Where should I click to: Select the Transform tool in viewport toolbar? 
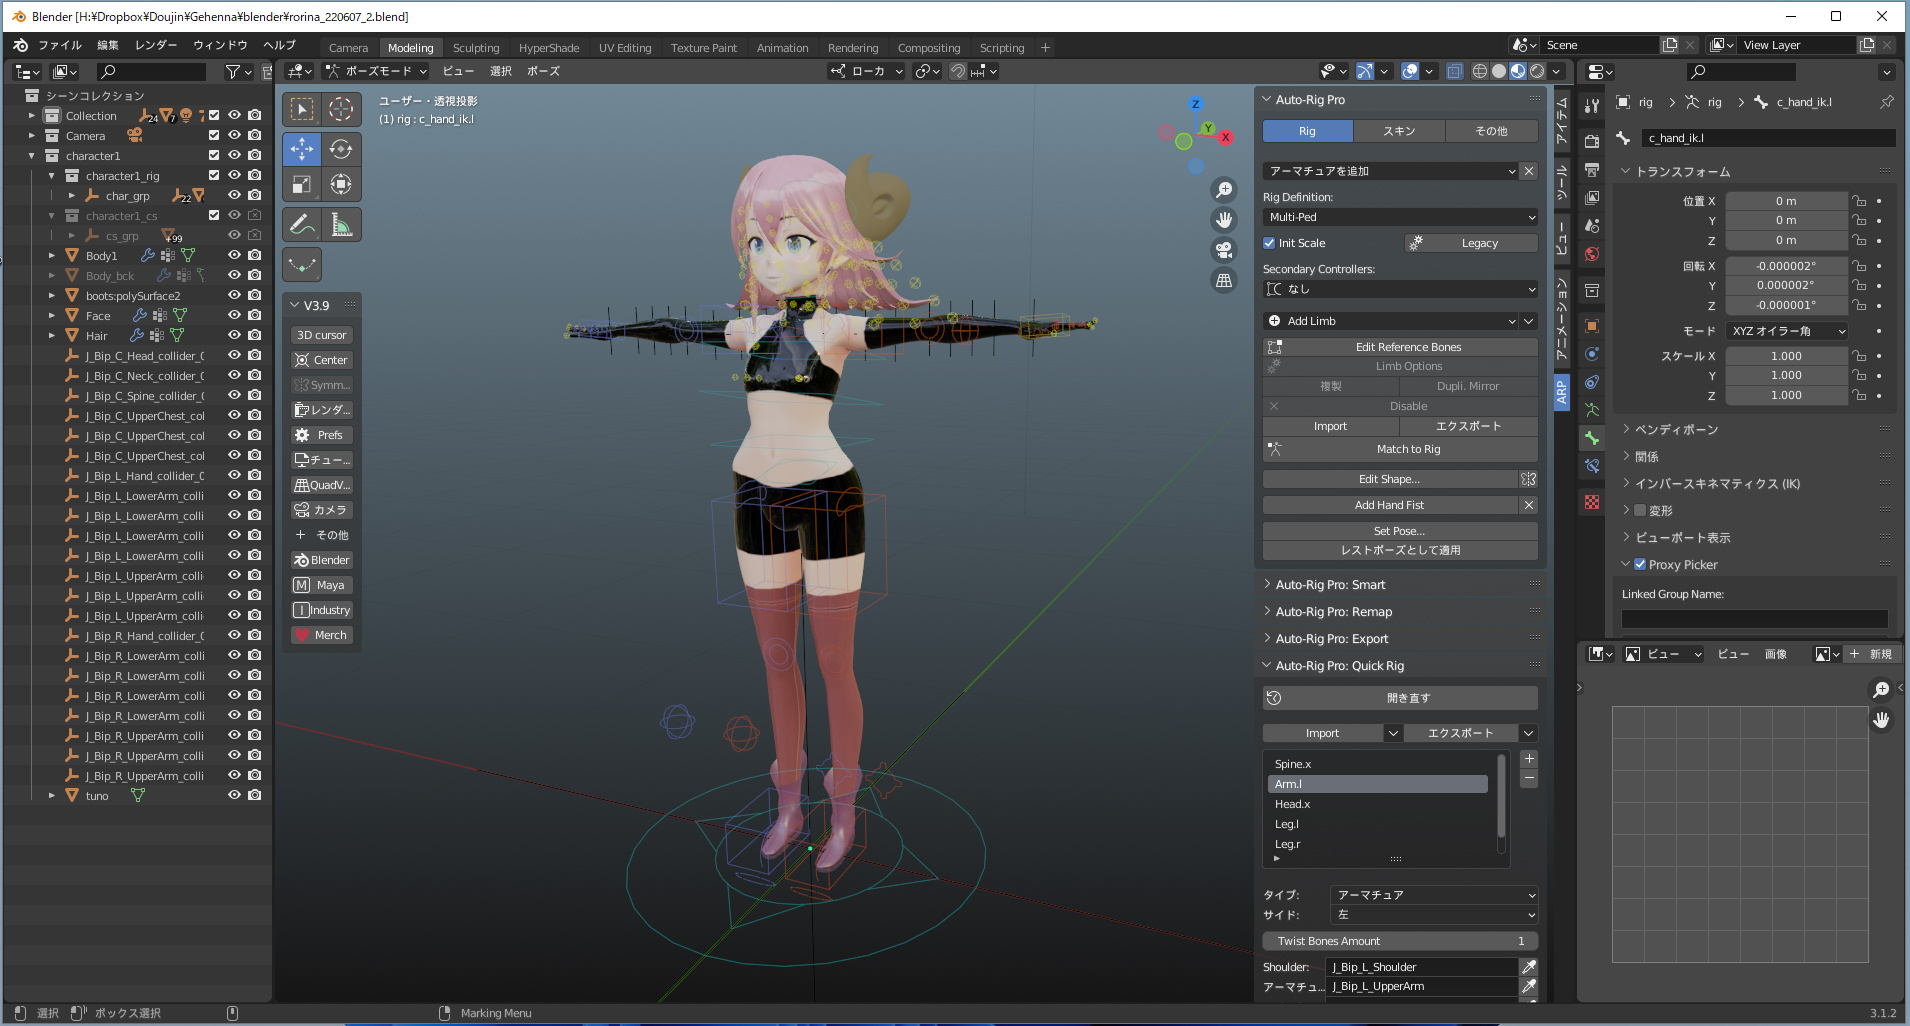[341, 184]
